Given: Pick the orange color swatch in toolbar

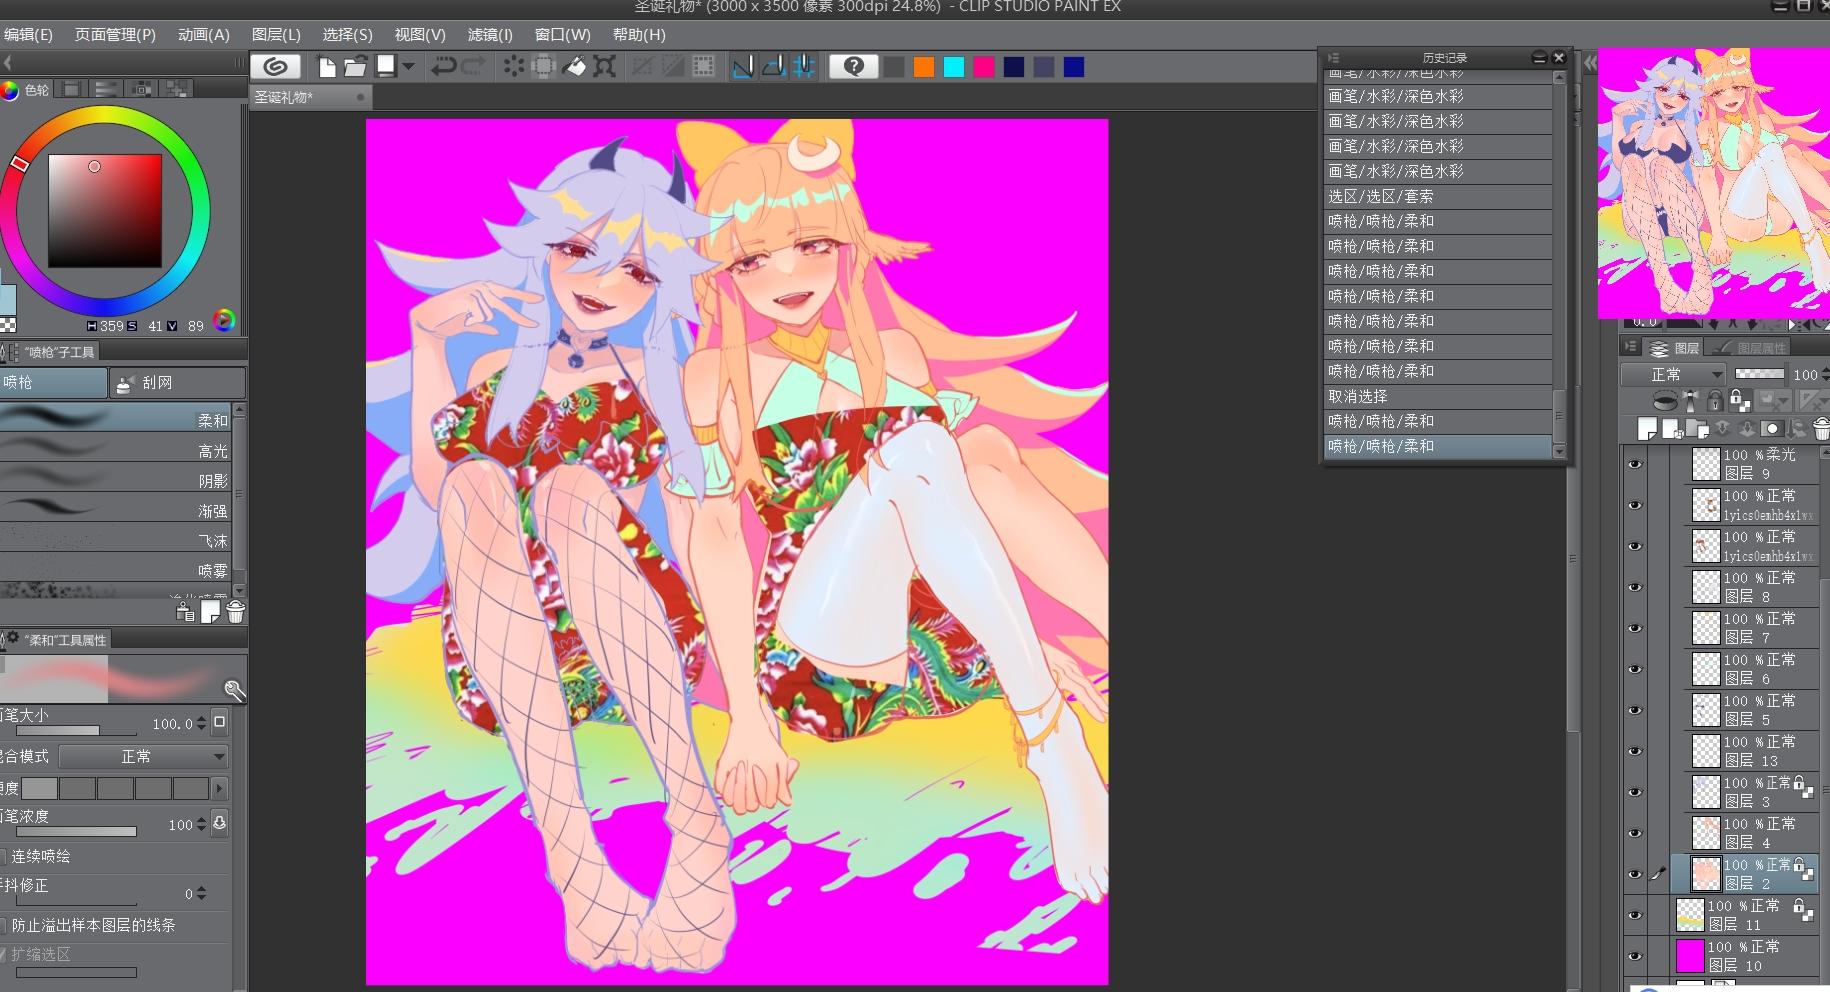Looking at the screenshot, I should click(x=924, y=67).
